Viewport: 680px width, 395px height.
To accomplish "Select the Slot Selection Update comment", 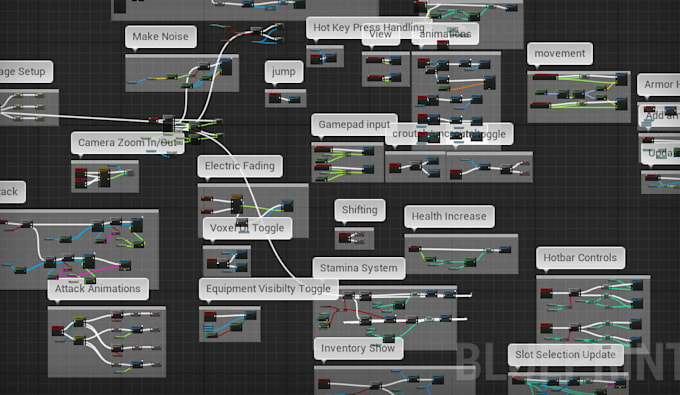I will (566, 355).
